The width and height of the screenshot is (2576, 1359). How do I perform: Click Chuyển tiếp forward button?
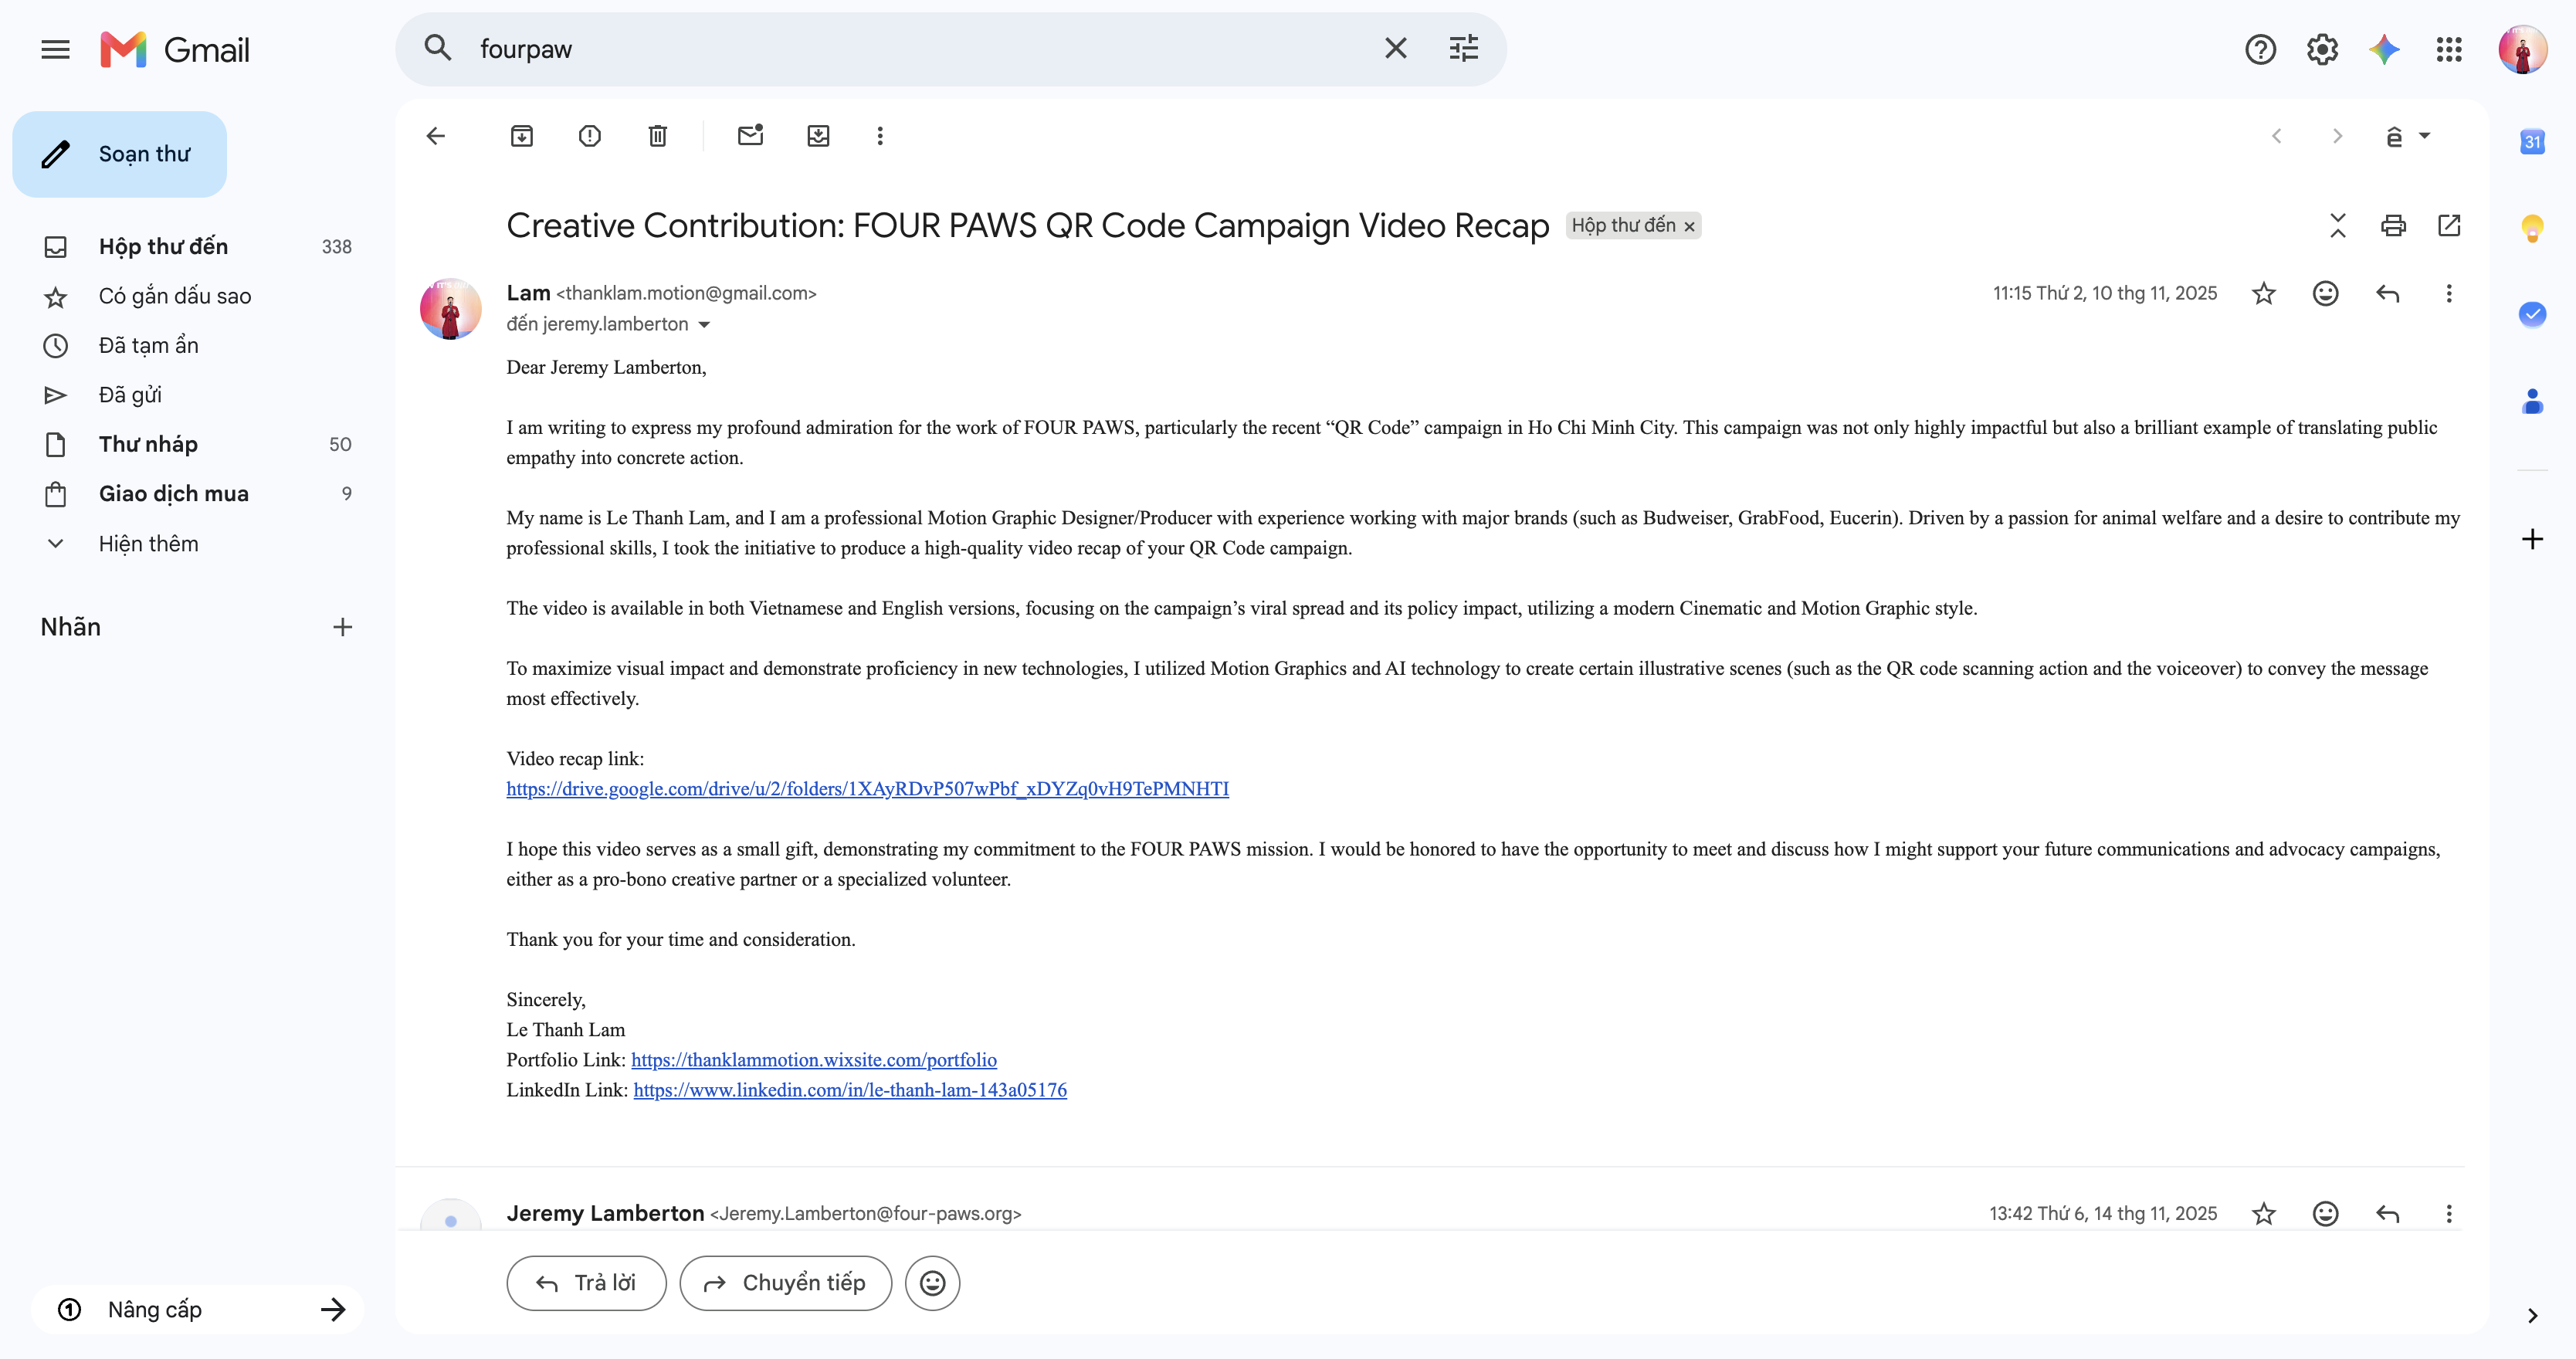(x=785, y=1283)
